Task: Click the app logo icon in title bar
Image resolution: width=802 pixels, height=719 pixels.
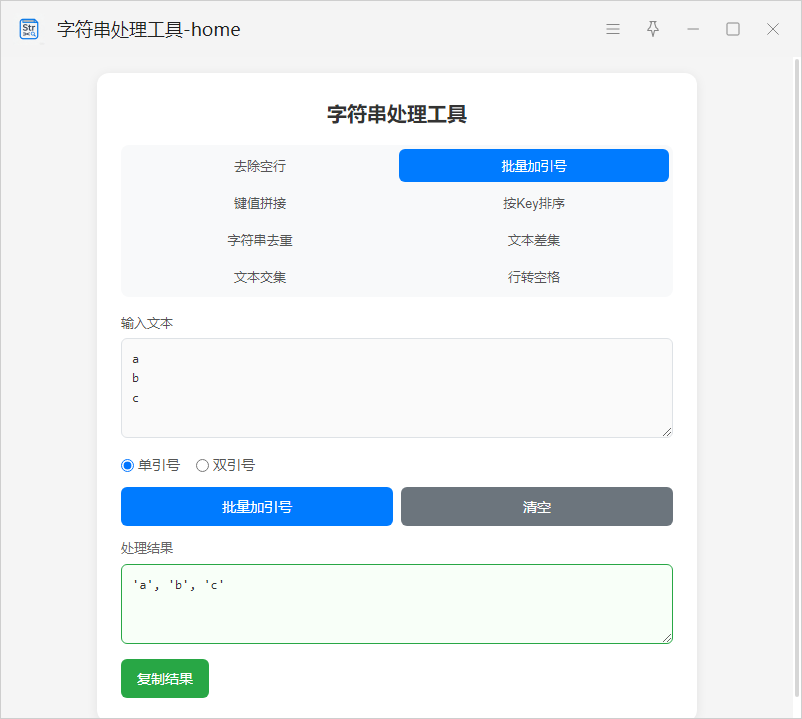Action: [x=29, y=29]
